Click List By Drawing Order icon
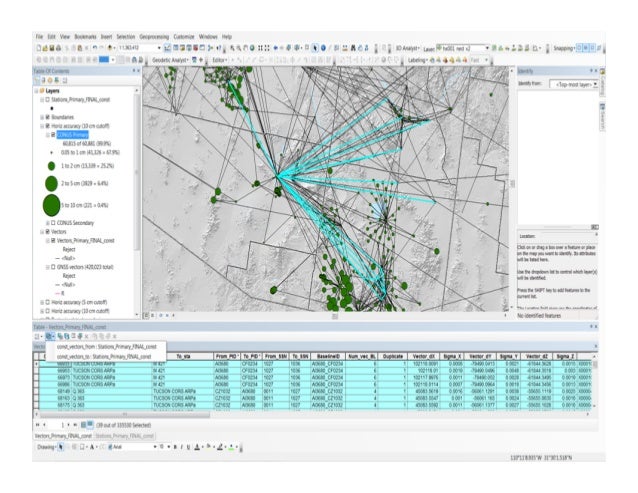The image size is (638, 493). (39, 80)
